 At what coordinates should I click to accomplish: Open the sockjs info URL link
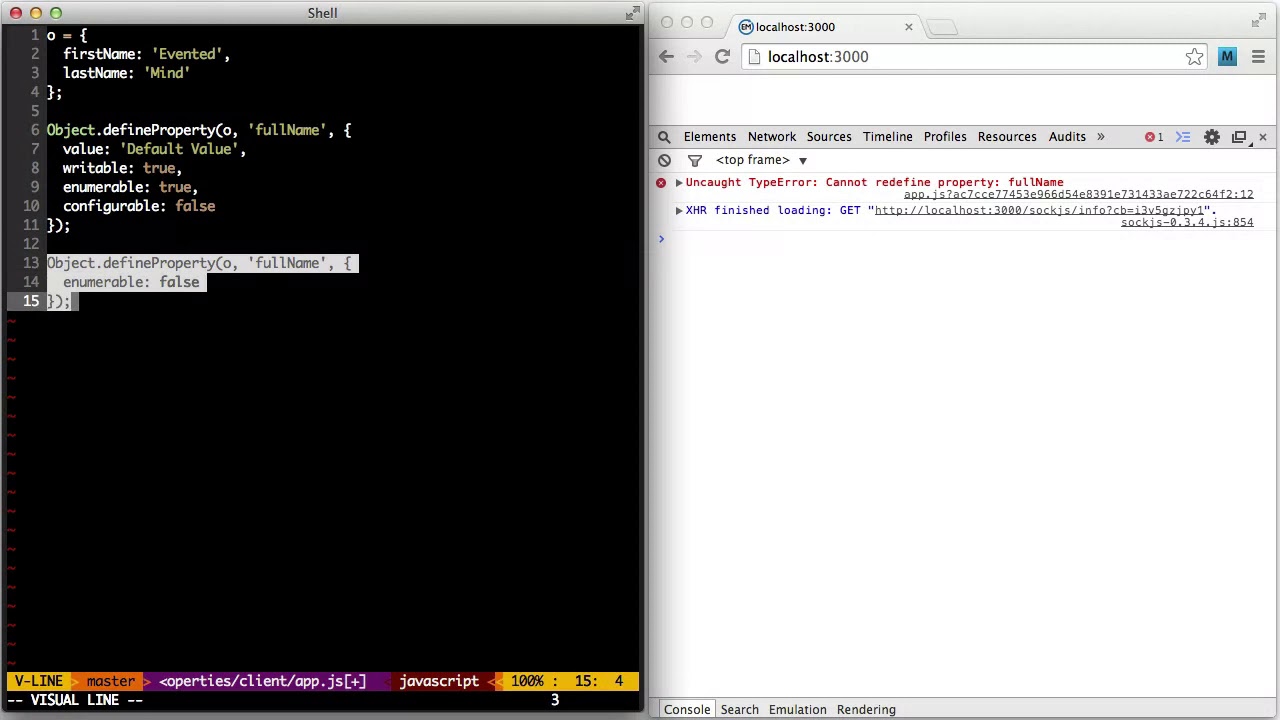1041,211
